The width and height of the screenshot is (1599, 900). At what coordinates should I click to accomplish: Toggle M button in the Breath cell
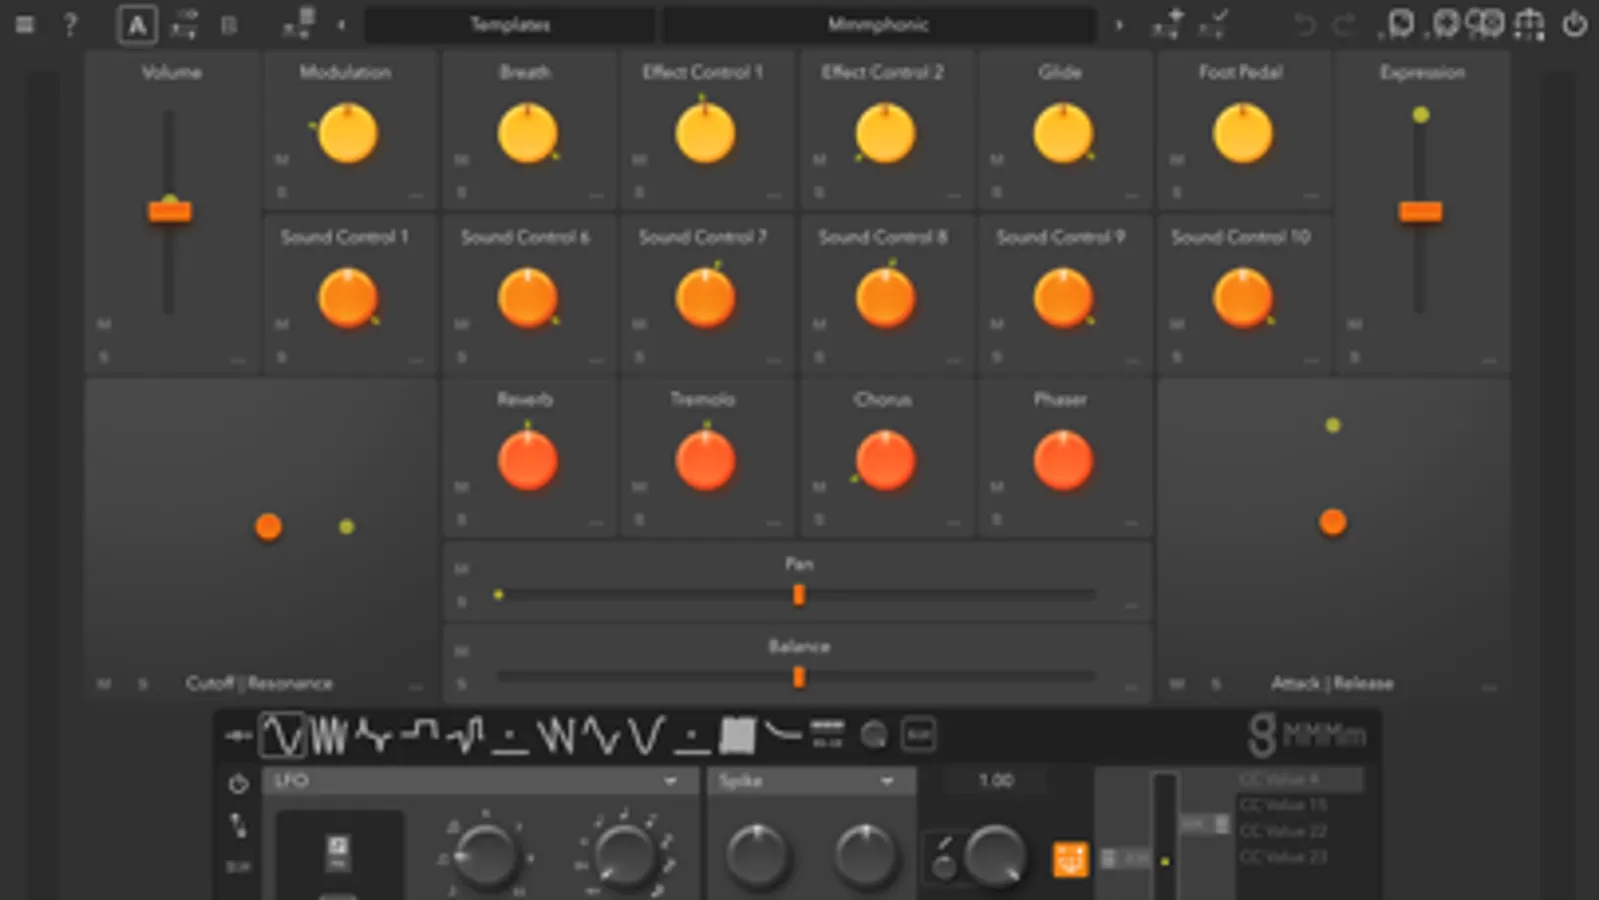pyautogui.click(x=461, y=160)
